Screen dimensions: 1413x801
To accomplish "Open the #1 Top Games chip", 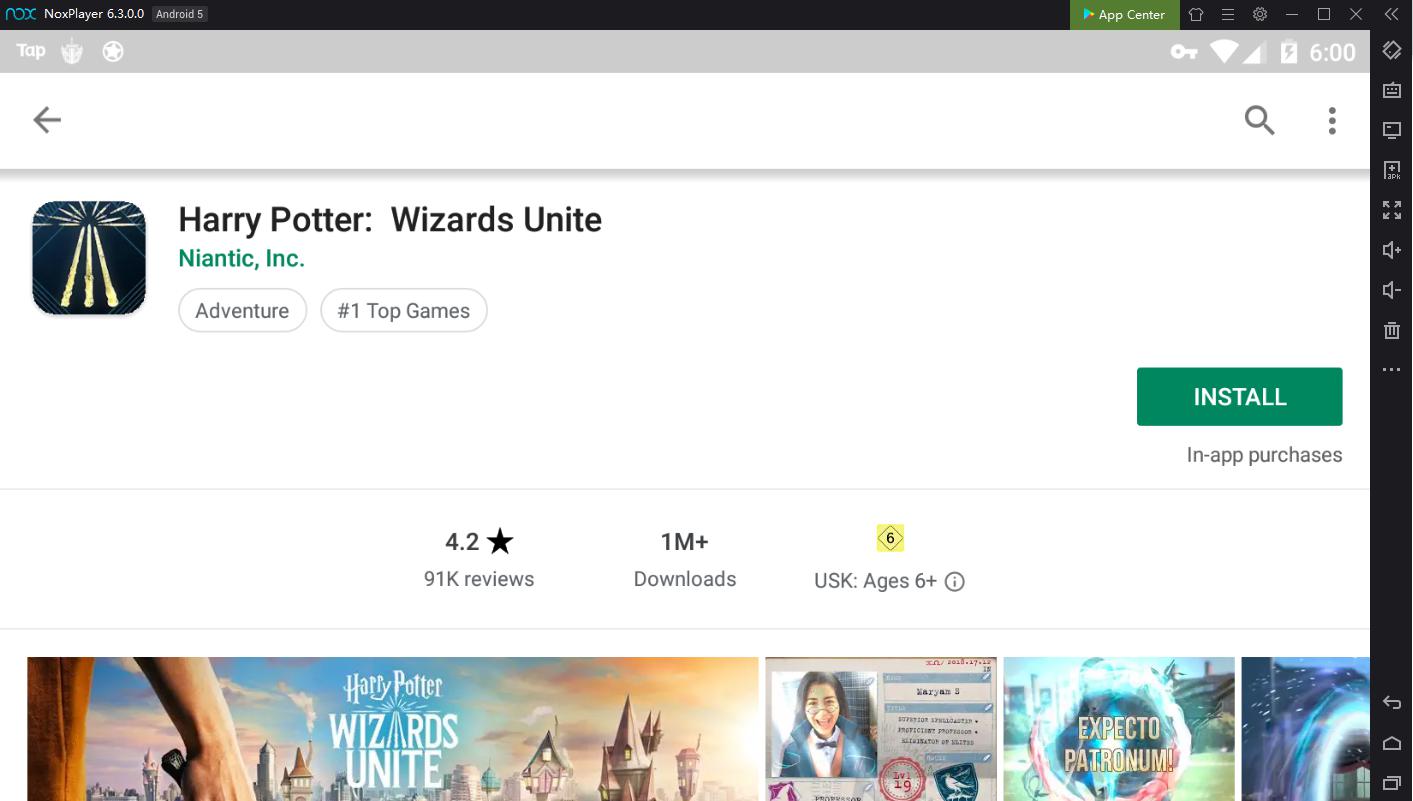I will tap(403, 311).
